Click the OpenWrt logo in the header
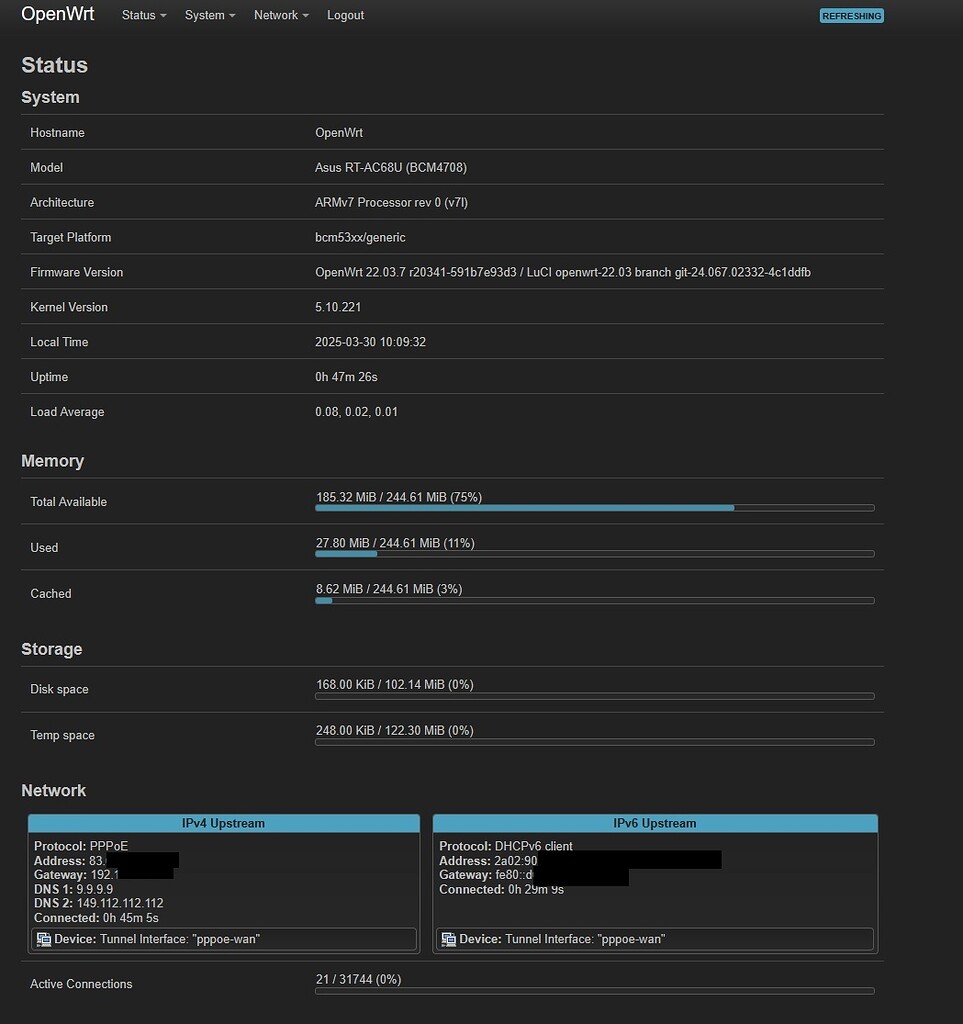Viewport: 963px width, 1024px height. point(57,14)
